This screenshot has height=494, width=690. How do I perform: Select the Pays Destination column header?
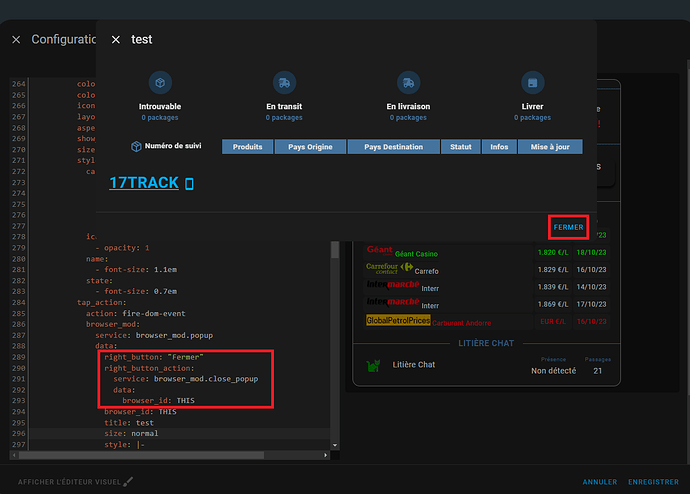click(x=393, y=147)
